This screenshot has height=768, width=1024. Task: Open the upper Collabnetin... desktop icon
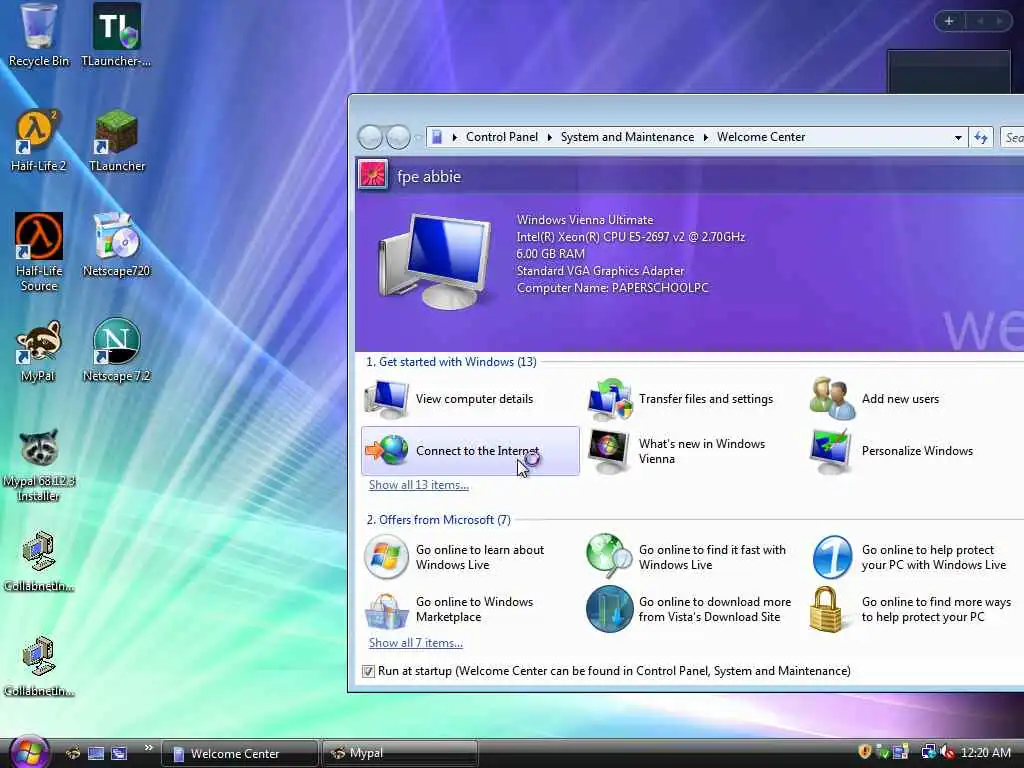39,561
